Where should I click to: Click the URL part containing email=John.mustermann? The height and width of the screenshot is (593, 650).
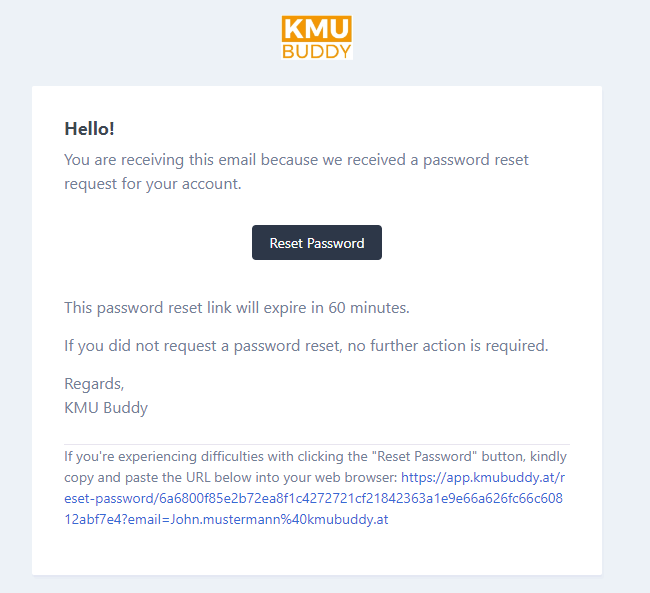(x=226, y=520)
